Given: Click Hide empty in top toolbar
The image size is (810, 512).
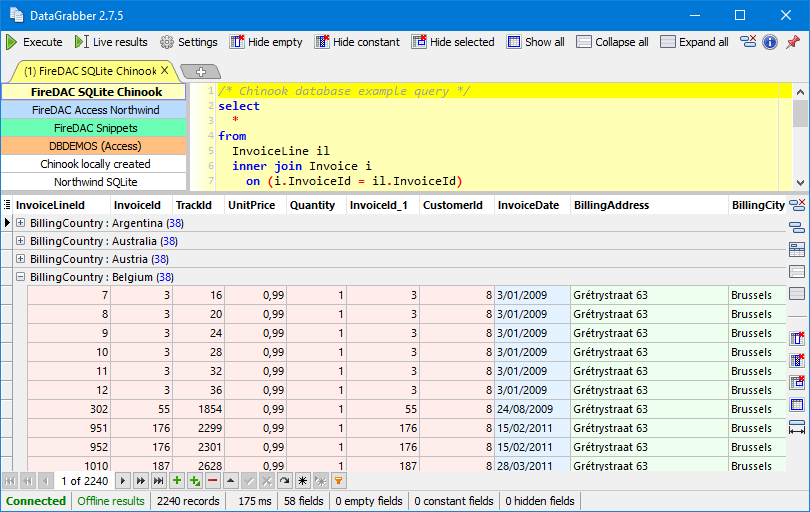Looking at the screenshot, I should [267, 42].
